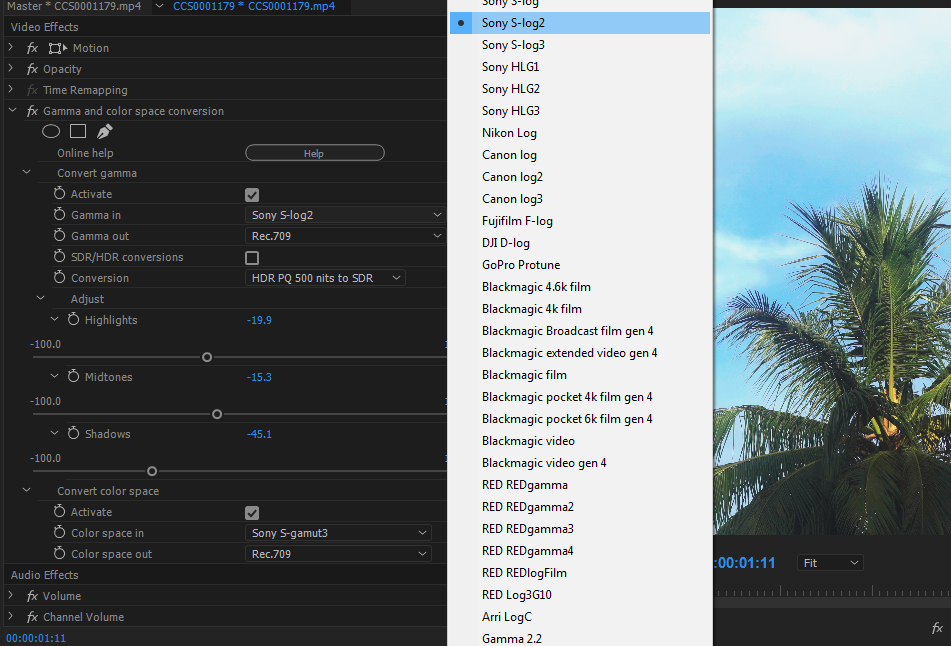Open the Color space in dropdown
Screen dimensions: 951x646
click(338, 533)
